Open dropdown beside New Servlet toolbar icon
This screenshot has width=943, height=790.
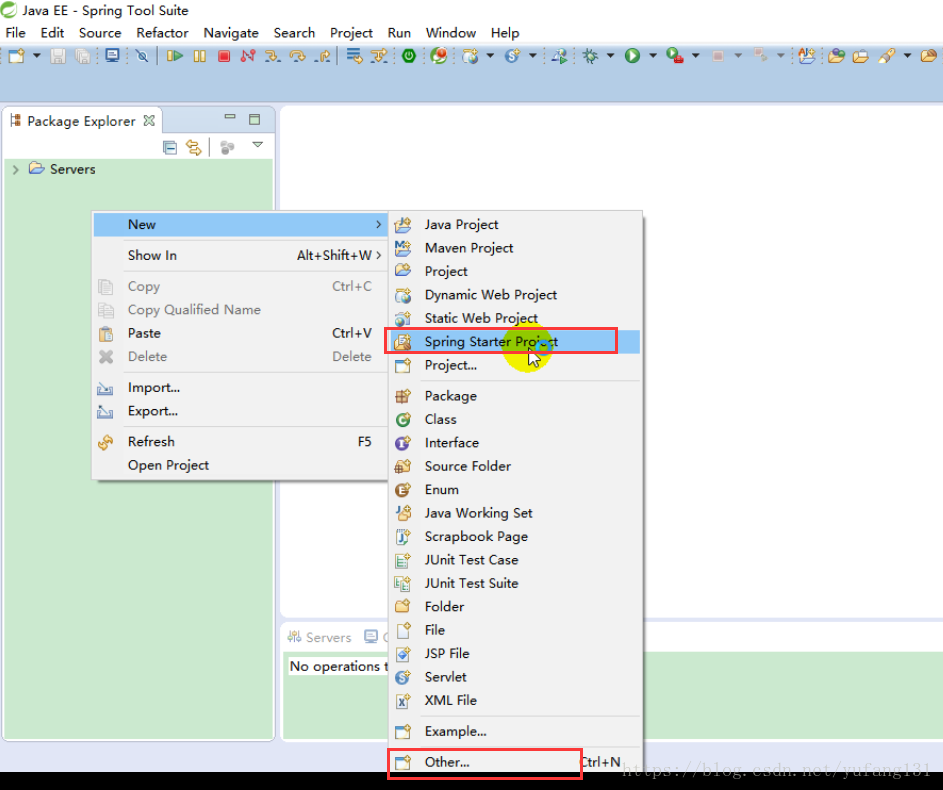(x=532, y=56)
